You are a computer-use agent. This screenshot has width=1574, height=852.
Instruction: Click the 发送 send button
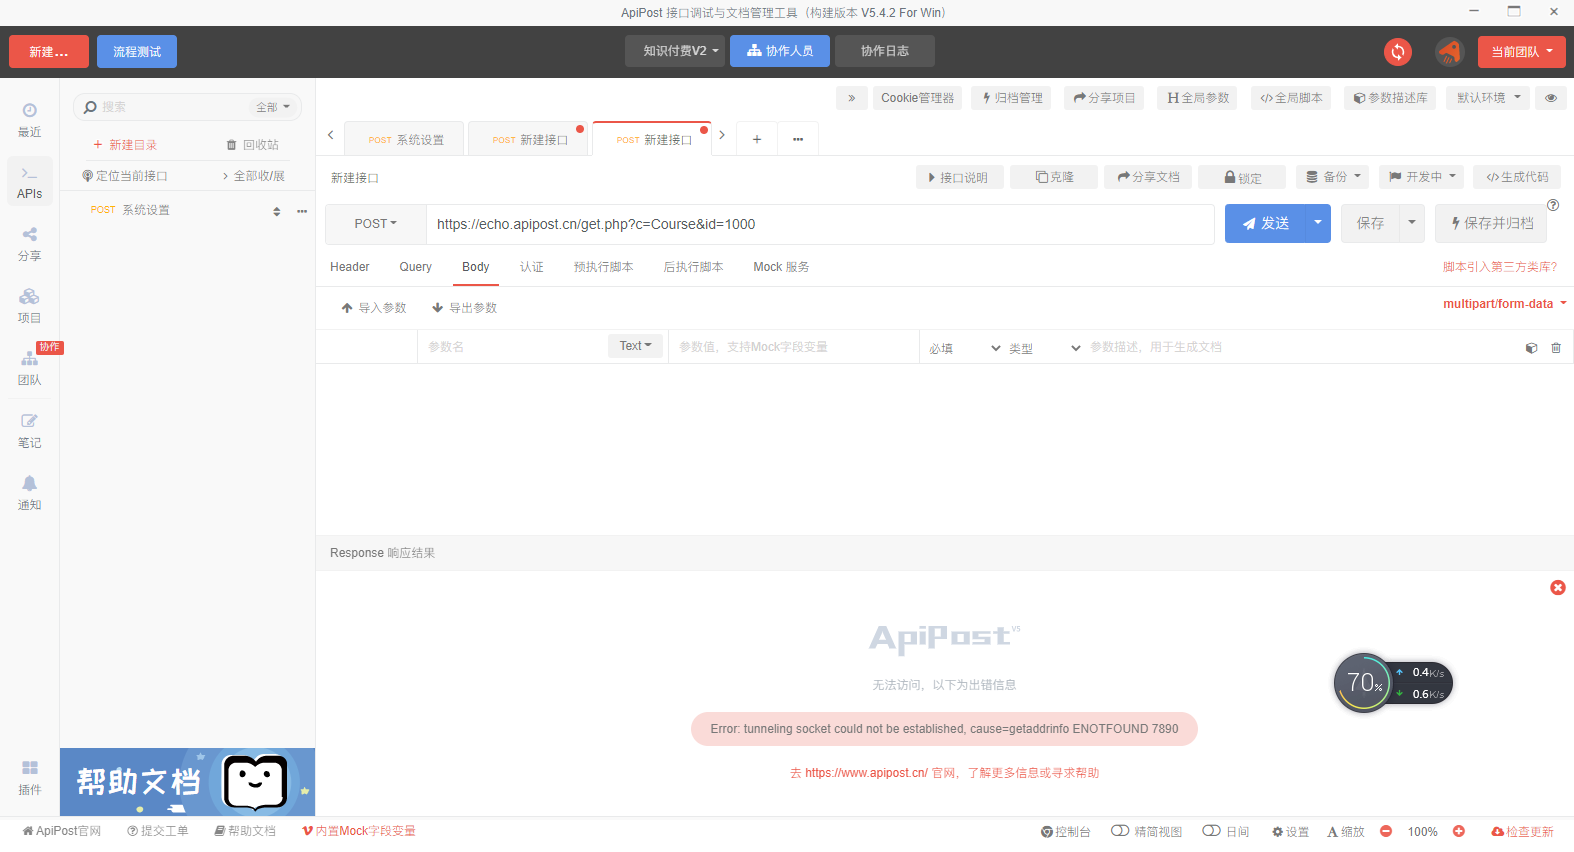[x=1265, y=223]
